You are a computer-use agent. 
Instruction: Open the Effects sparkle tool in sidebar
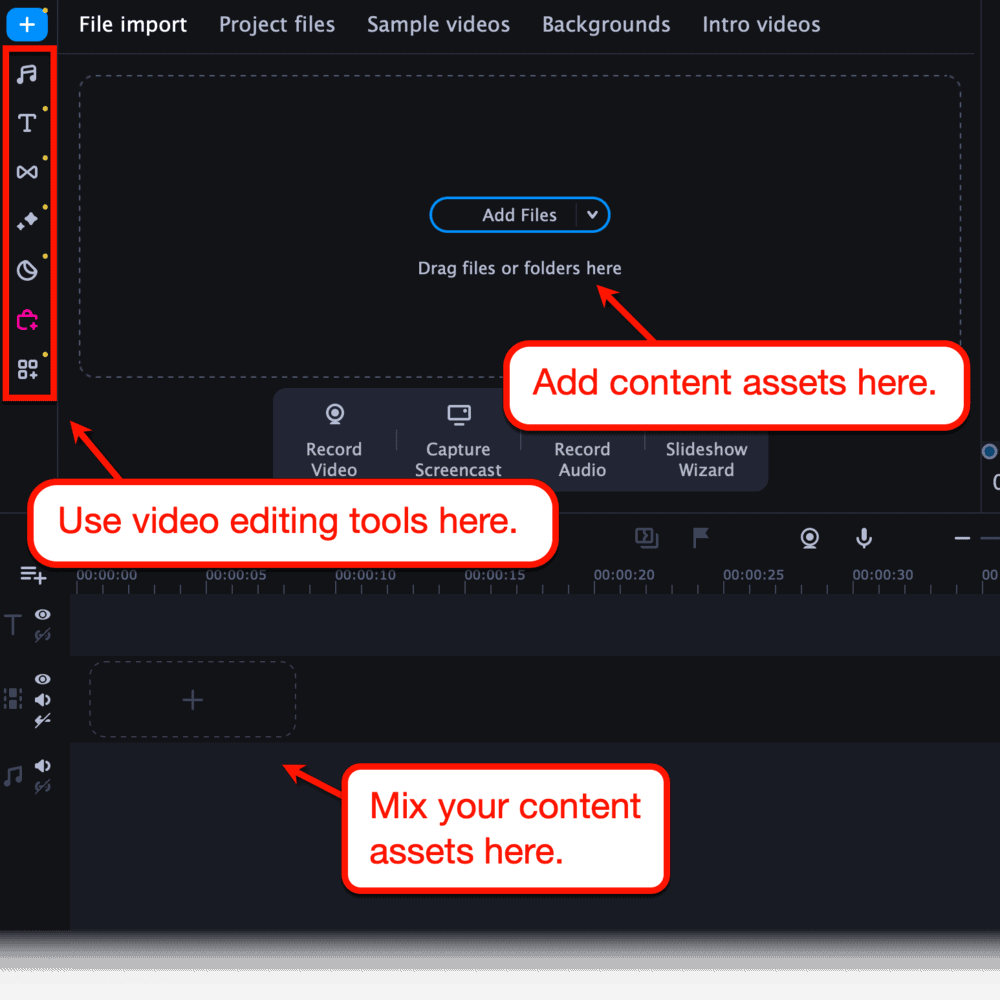(x=27, y=221)
